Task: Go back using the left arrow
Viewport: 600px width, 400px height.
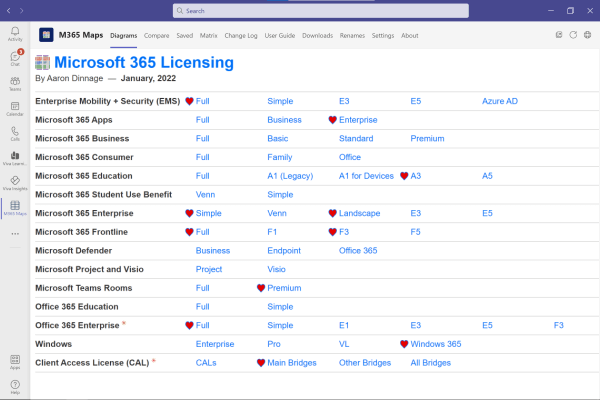Action: (8, 11)
